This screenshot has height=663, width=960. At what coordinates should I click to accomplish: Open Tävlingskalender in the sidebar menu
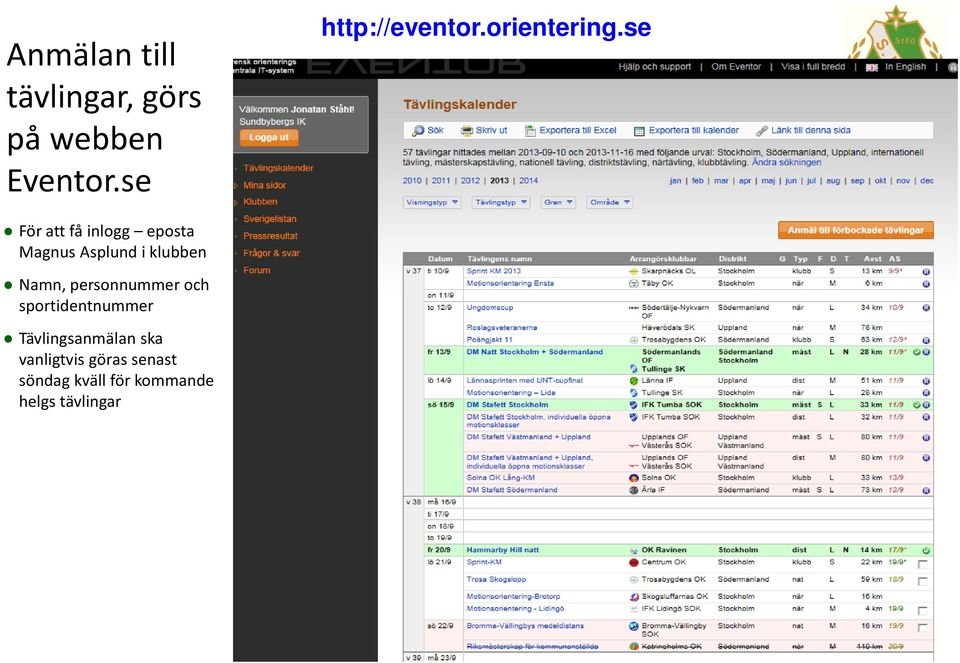coord(278,168)
